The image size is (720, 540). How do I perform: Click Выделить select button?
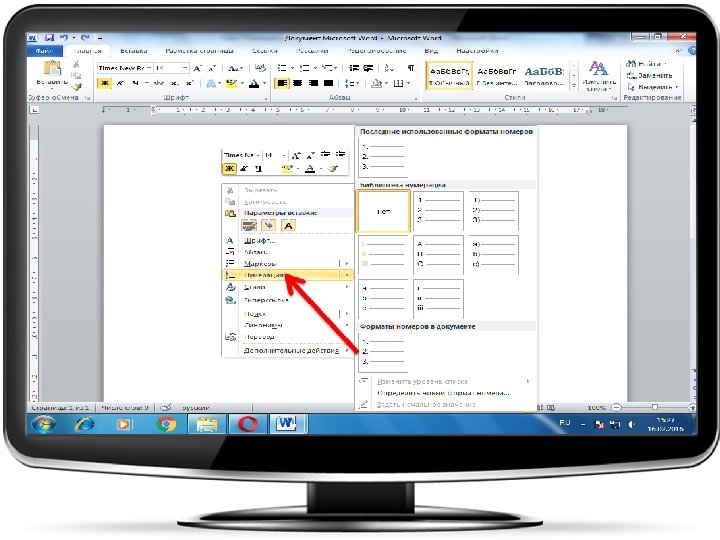point(652,86)
